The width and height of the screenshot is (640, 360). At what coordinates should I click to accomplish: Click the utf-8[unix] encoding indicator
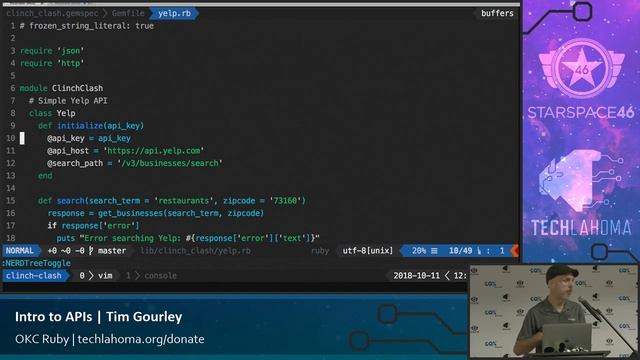(x=367, y=251)
